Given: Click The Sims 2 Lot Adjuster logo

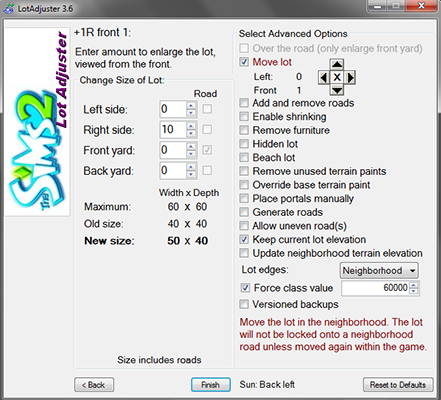Looking at the screenshot, I should pos(37,122).
